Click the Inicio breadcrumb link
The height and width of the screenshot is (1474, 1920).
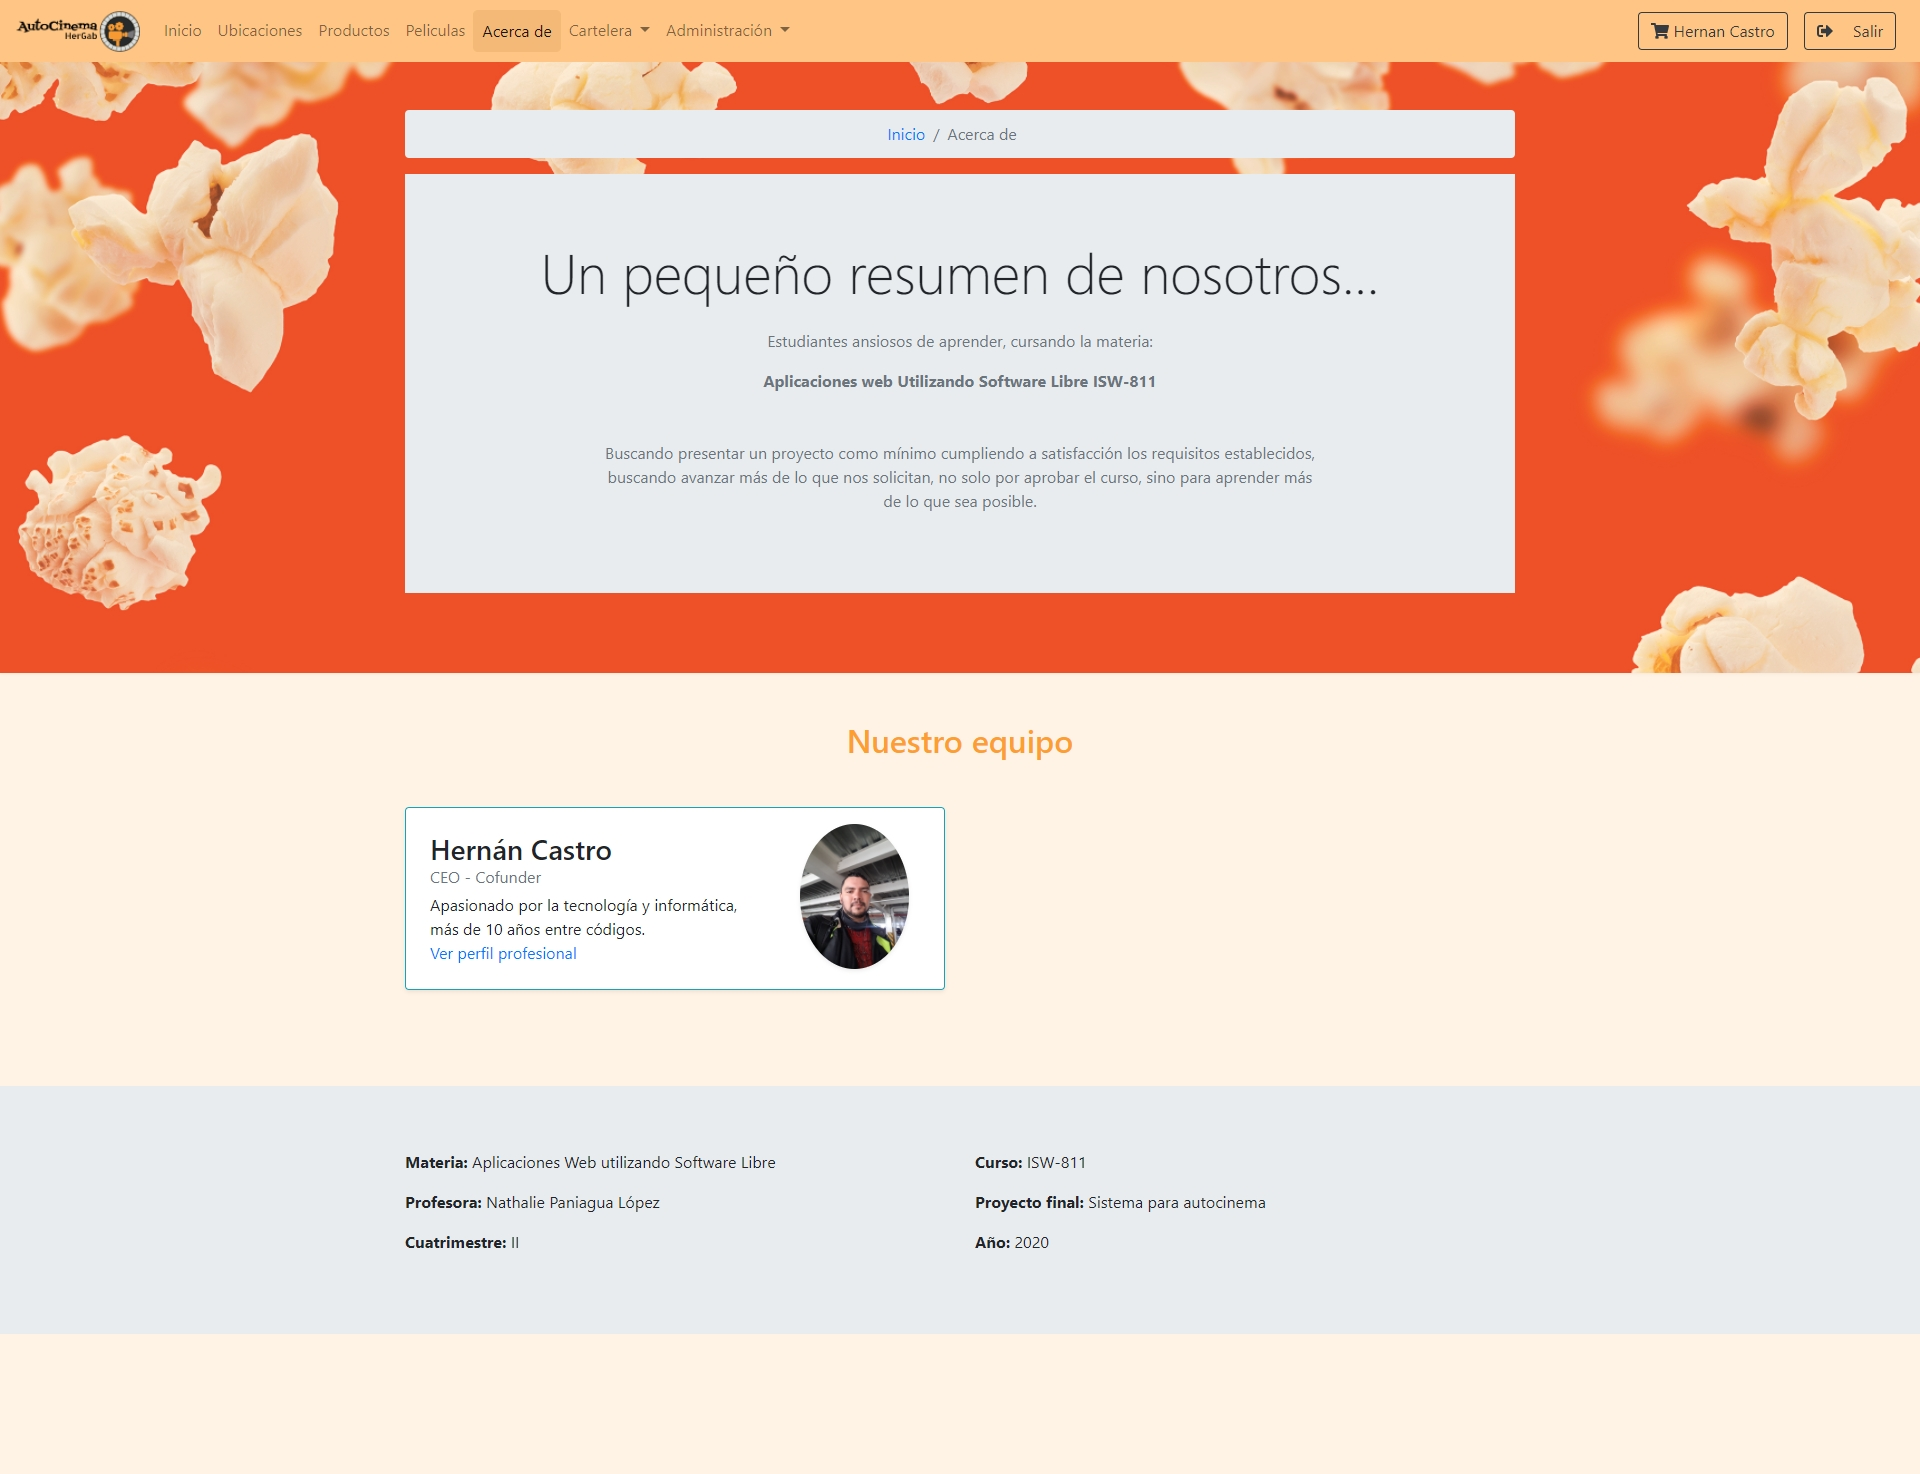[x=905, y=134]
